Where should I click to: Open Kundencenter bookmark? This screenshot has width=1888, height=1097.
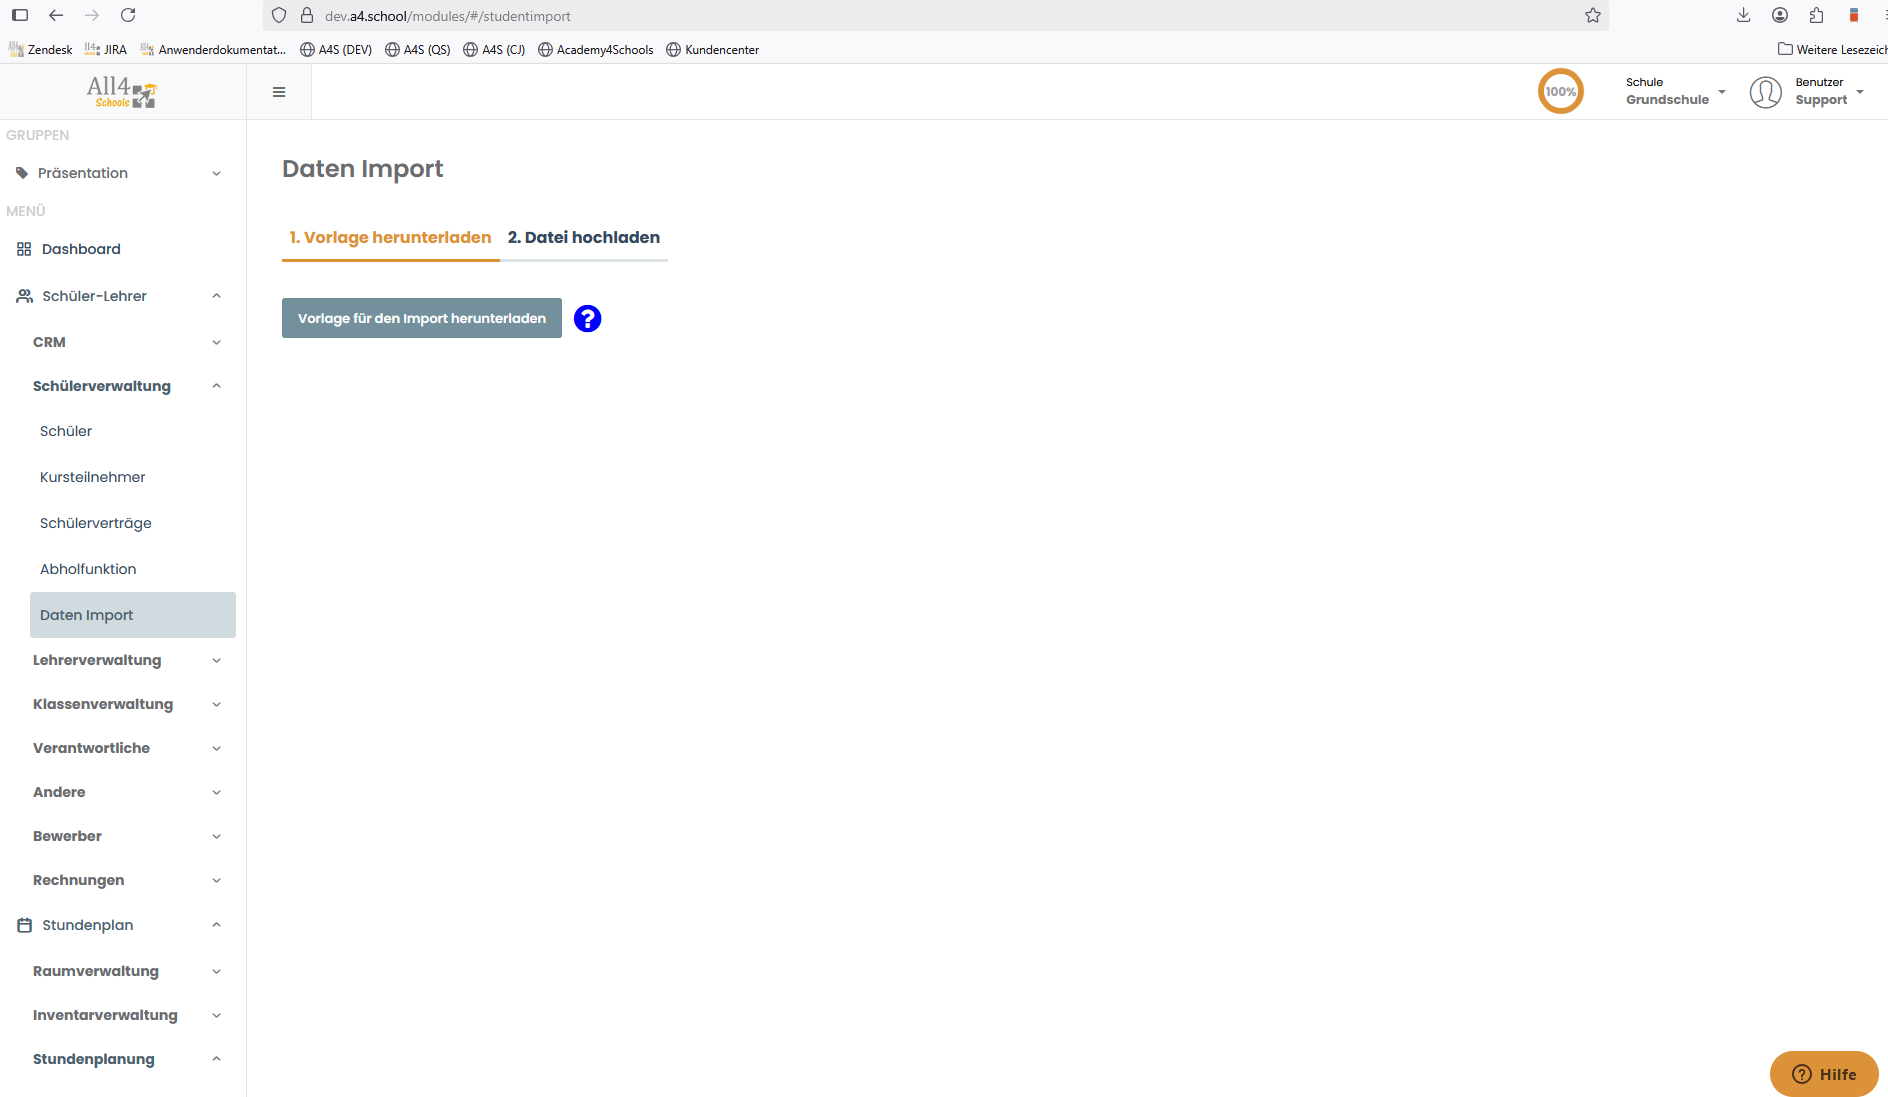tap(713, 49)
